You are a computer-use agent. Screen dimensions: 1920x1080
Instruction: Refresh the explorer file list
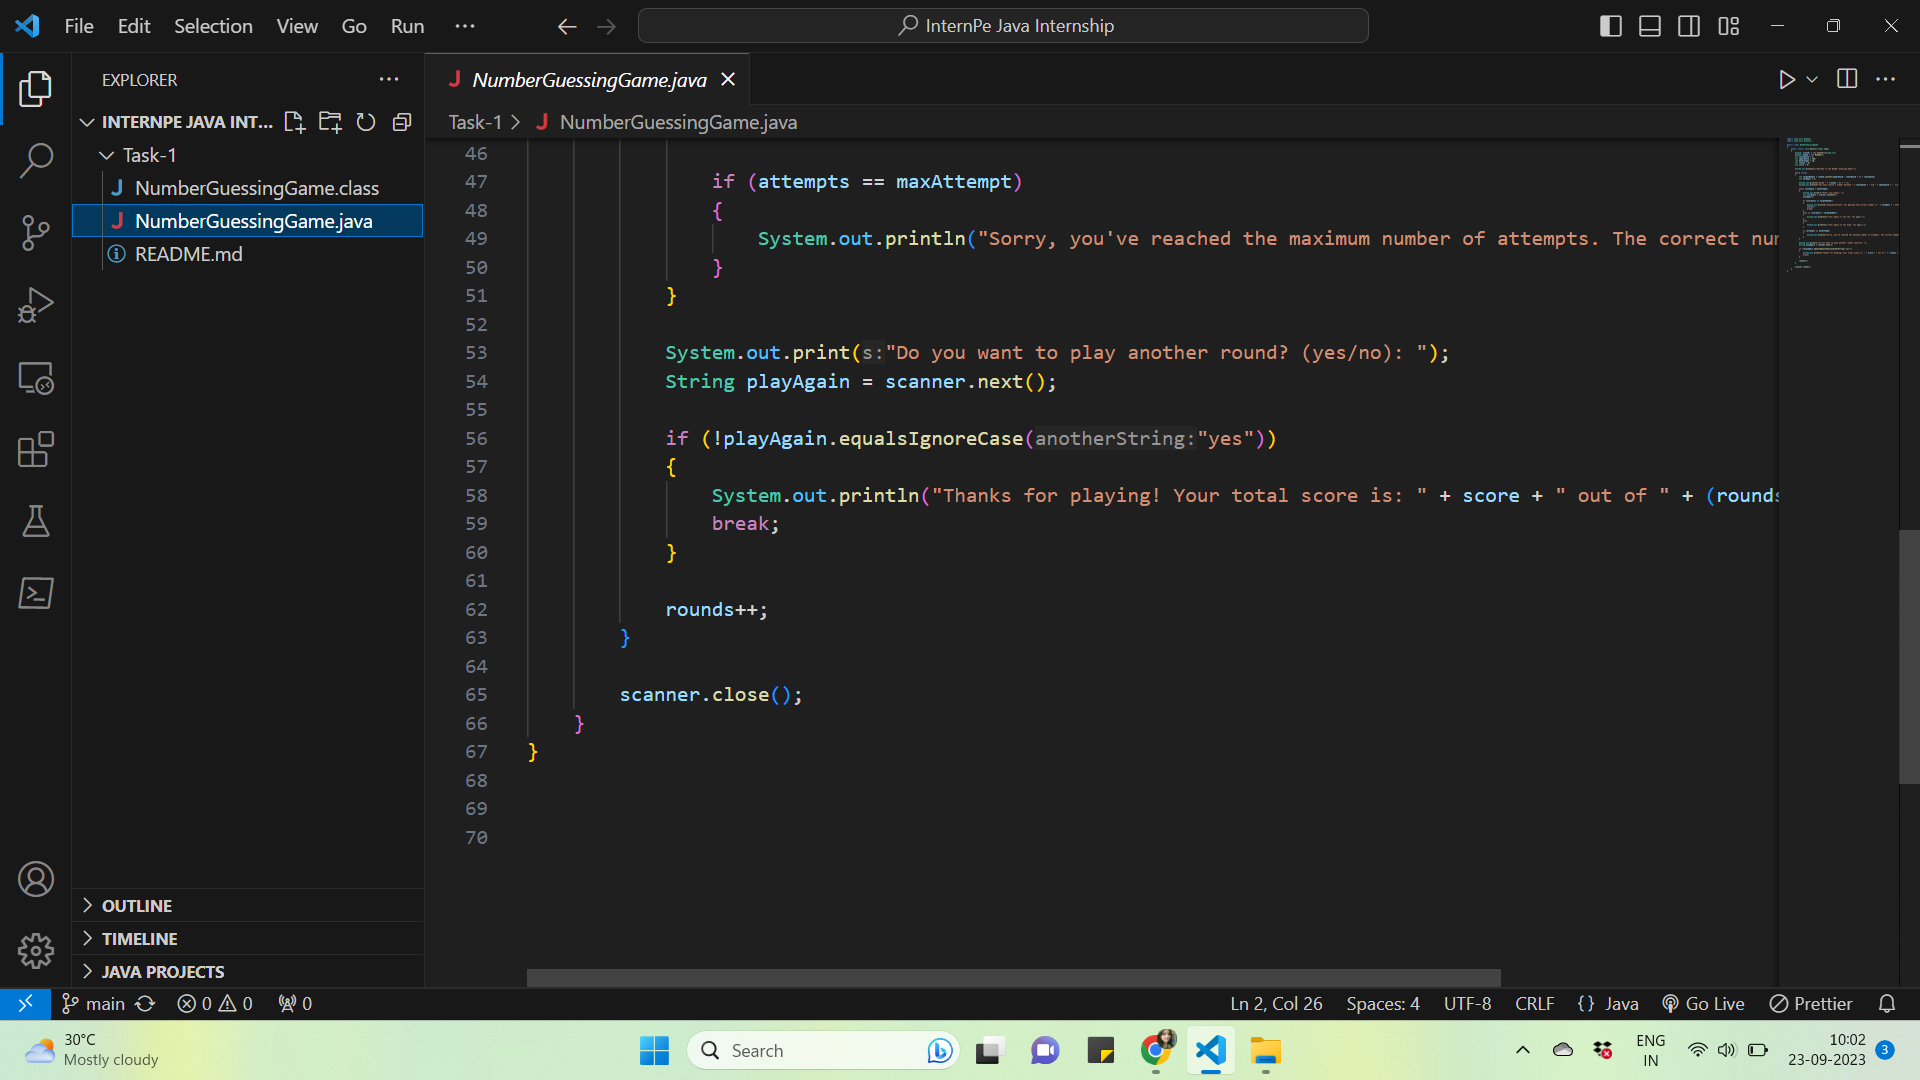point(365,121)
